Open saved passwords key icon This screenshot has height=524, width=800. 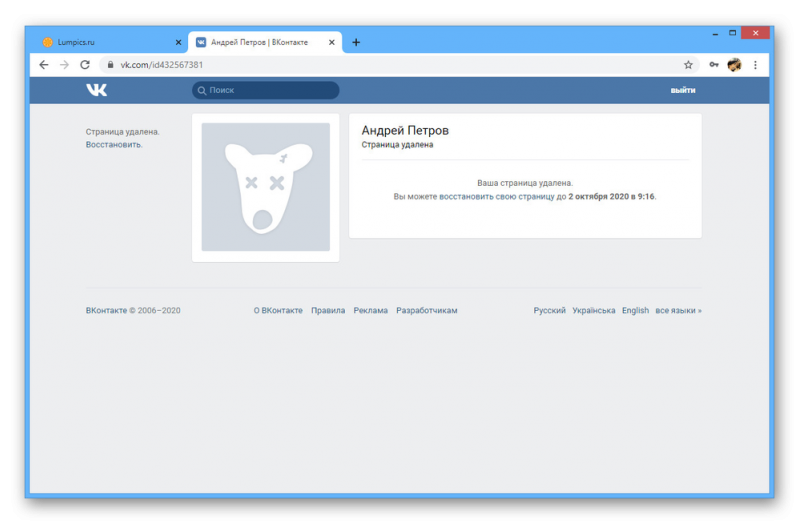pyautogui.click(x=714, y=65)
